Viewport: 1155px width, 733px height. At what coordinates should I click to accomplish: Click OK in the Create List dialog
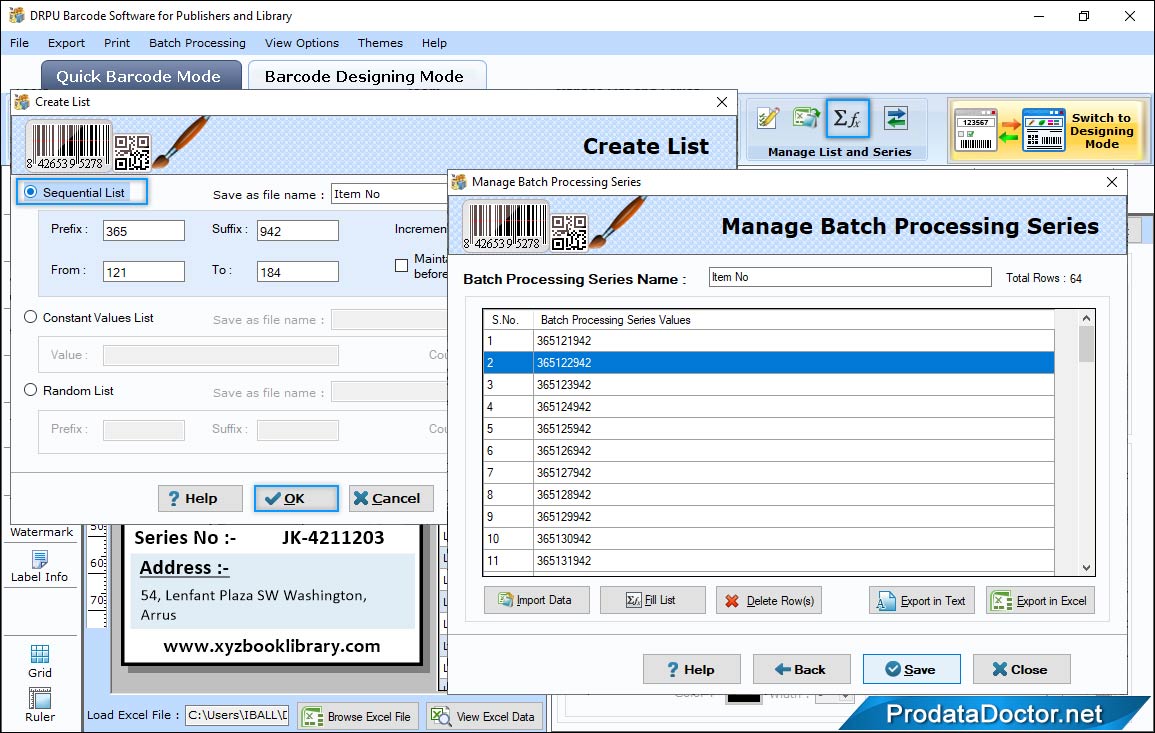[x=296, y=498]
